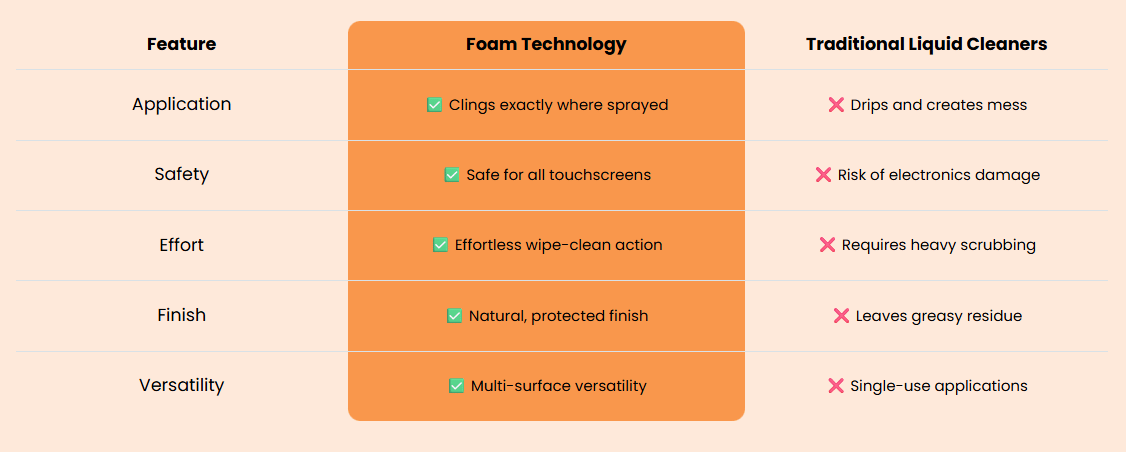Click the Application row label
The height and width of the screenshot is (452, 1126).
point(182,104)
